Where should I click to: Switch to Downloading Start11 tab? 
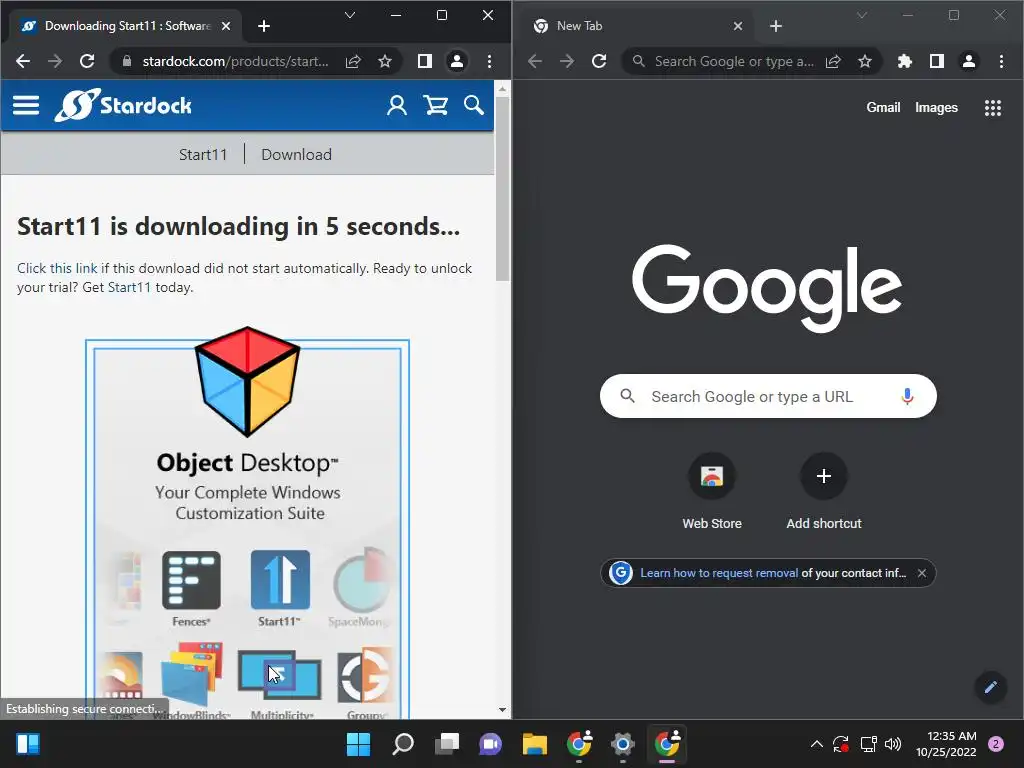coord(125,26)
